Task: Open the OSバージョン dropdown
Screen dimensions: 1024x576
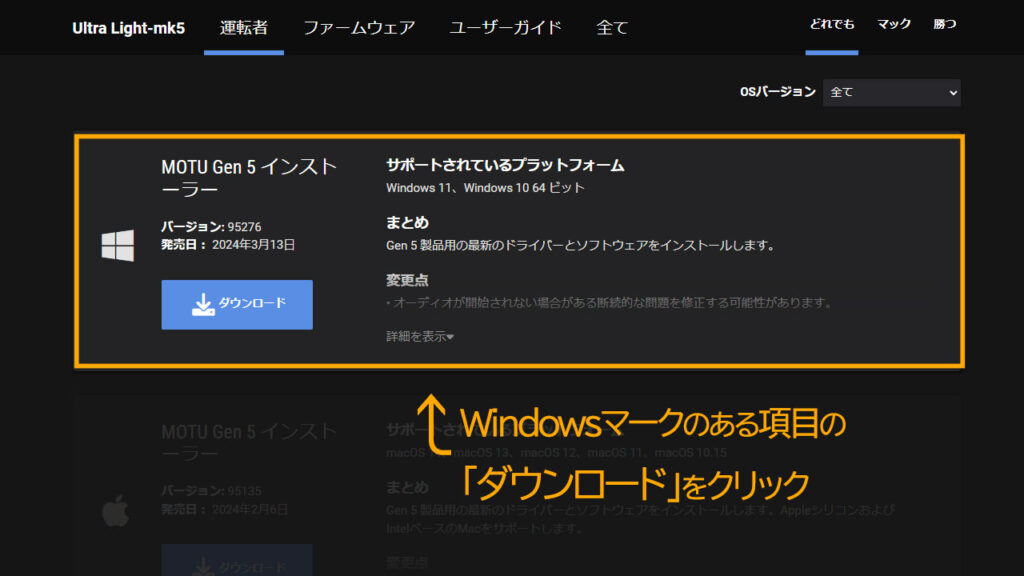Action: [891, 93]
